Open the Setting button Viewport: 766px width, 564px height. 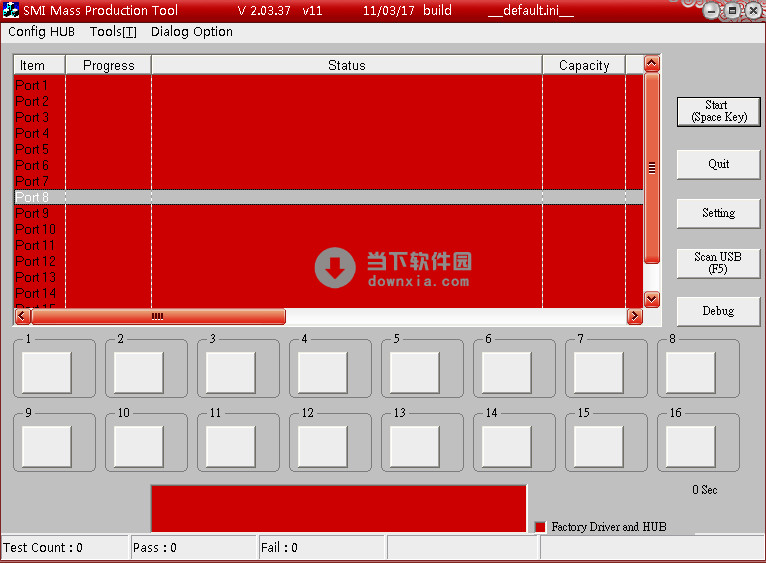tap(719, 213)
